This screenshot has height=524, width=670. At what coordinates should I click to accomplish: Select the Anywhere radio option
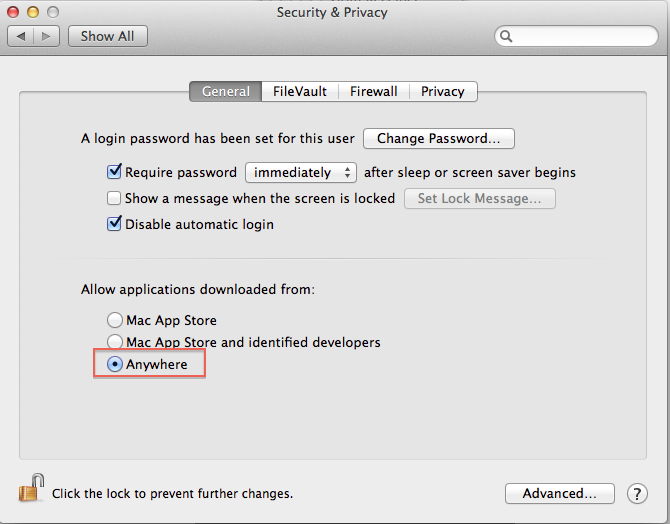pos(114,364)
